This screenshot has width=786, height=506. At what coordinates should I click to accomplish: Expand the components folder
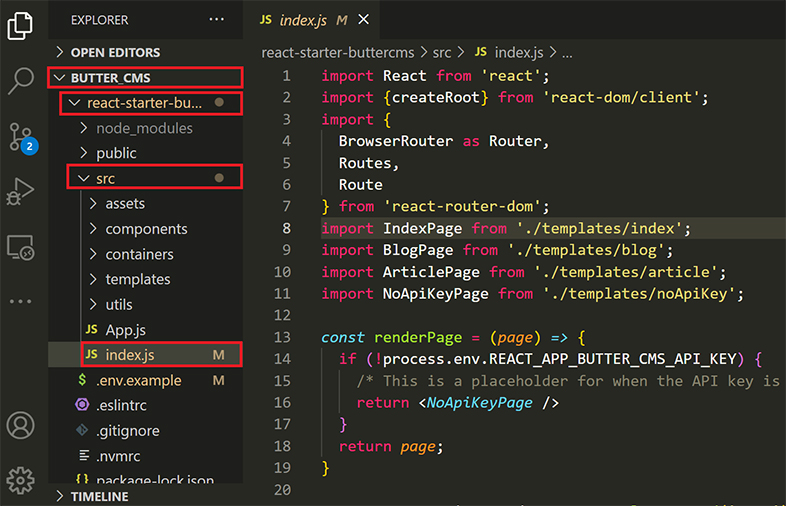[145, 229]
